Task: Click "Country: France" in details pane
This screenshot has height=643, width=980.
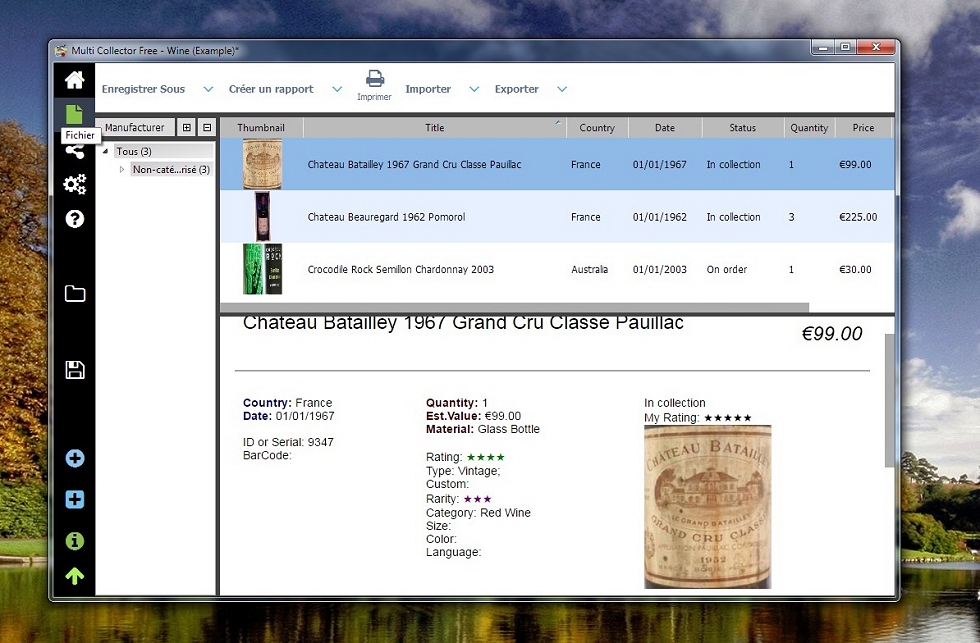Action: coord(288,402)
